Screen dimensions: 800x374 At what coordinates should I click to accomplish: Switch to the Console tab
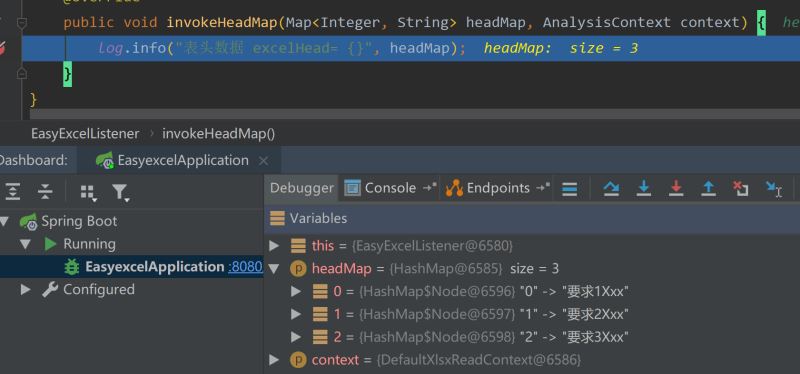tap(380, 188)
